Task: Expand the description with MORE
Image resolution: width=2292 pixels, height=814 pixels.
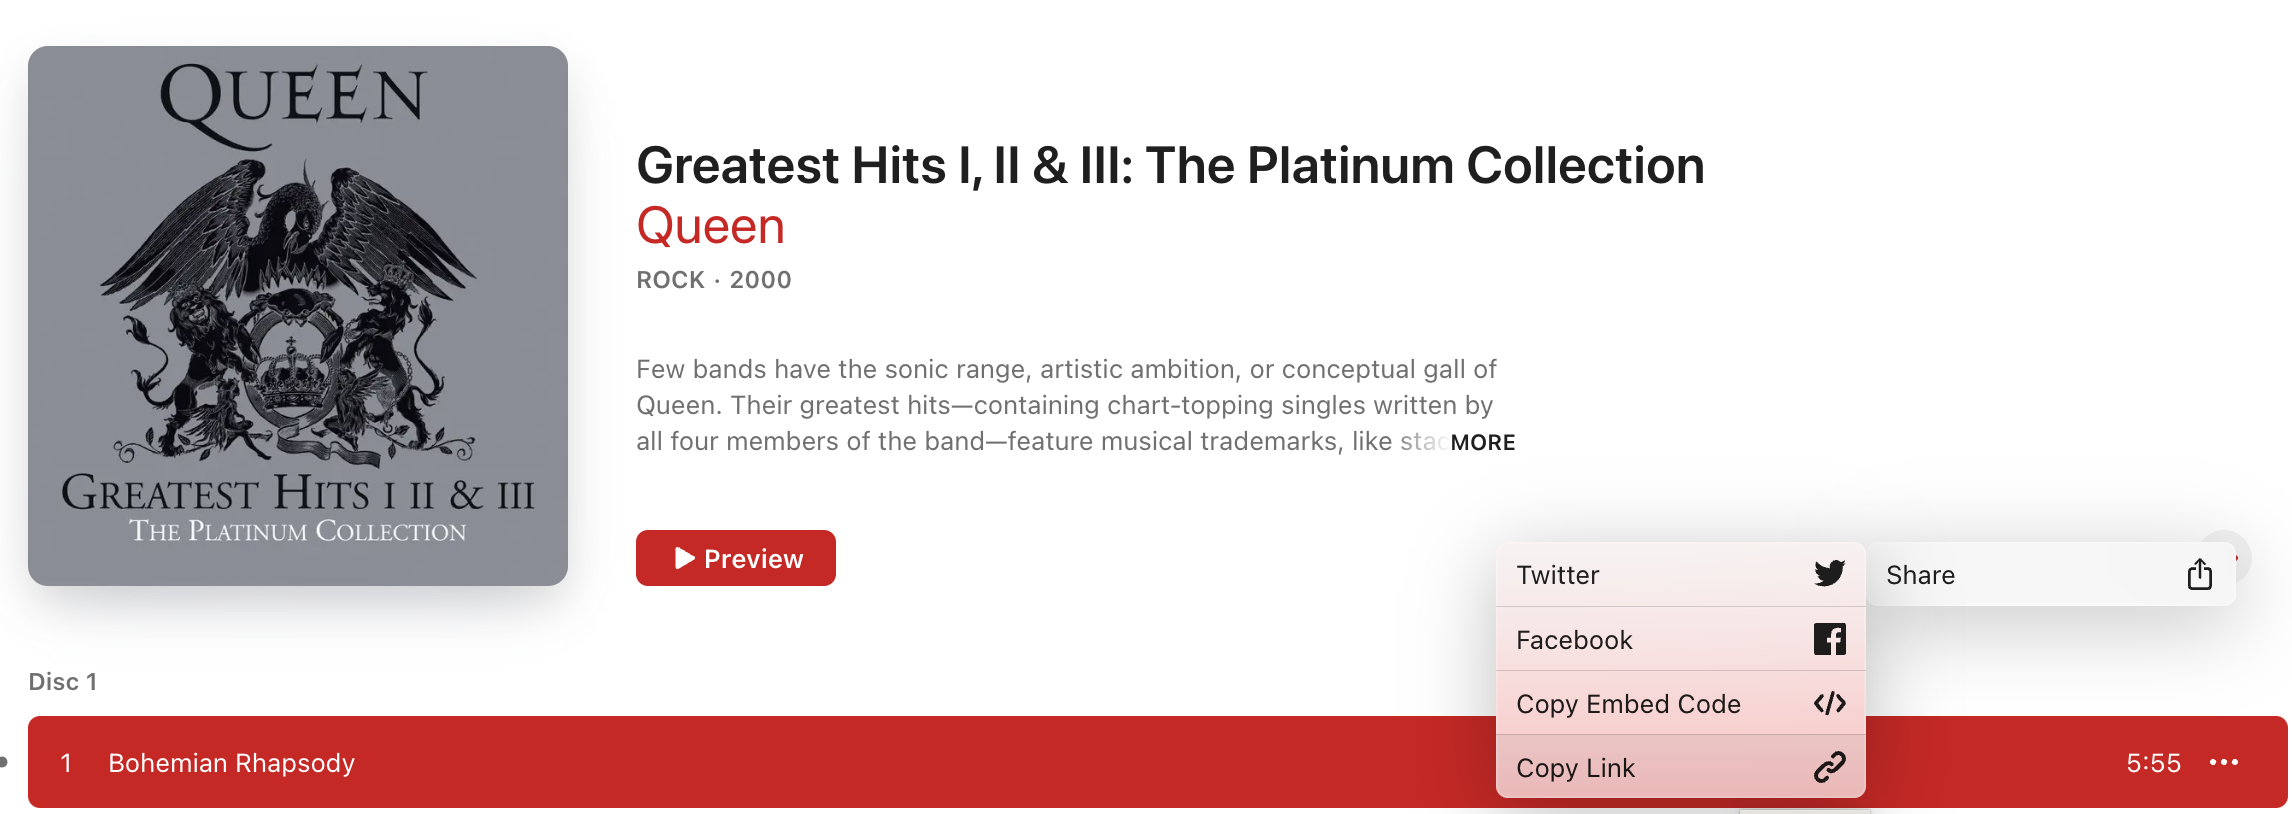Action: tap(1483, 442)
